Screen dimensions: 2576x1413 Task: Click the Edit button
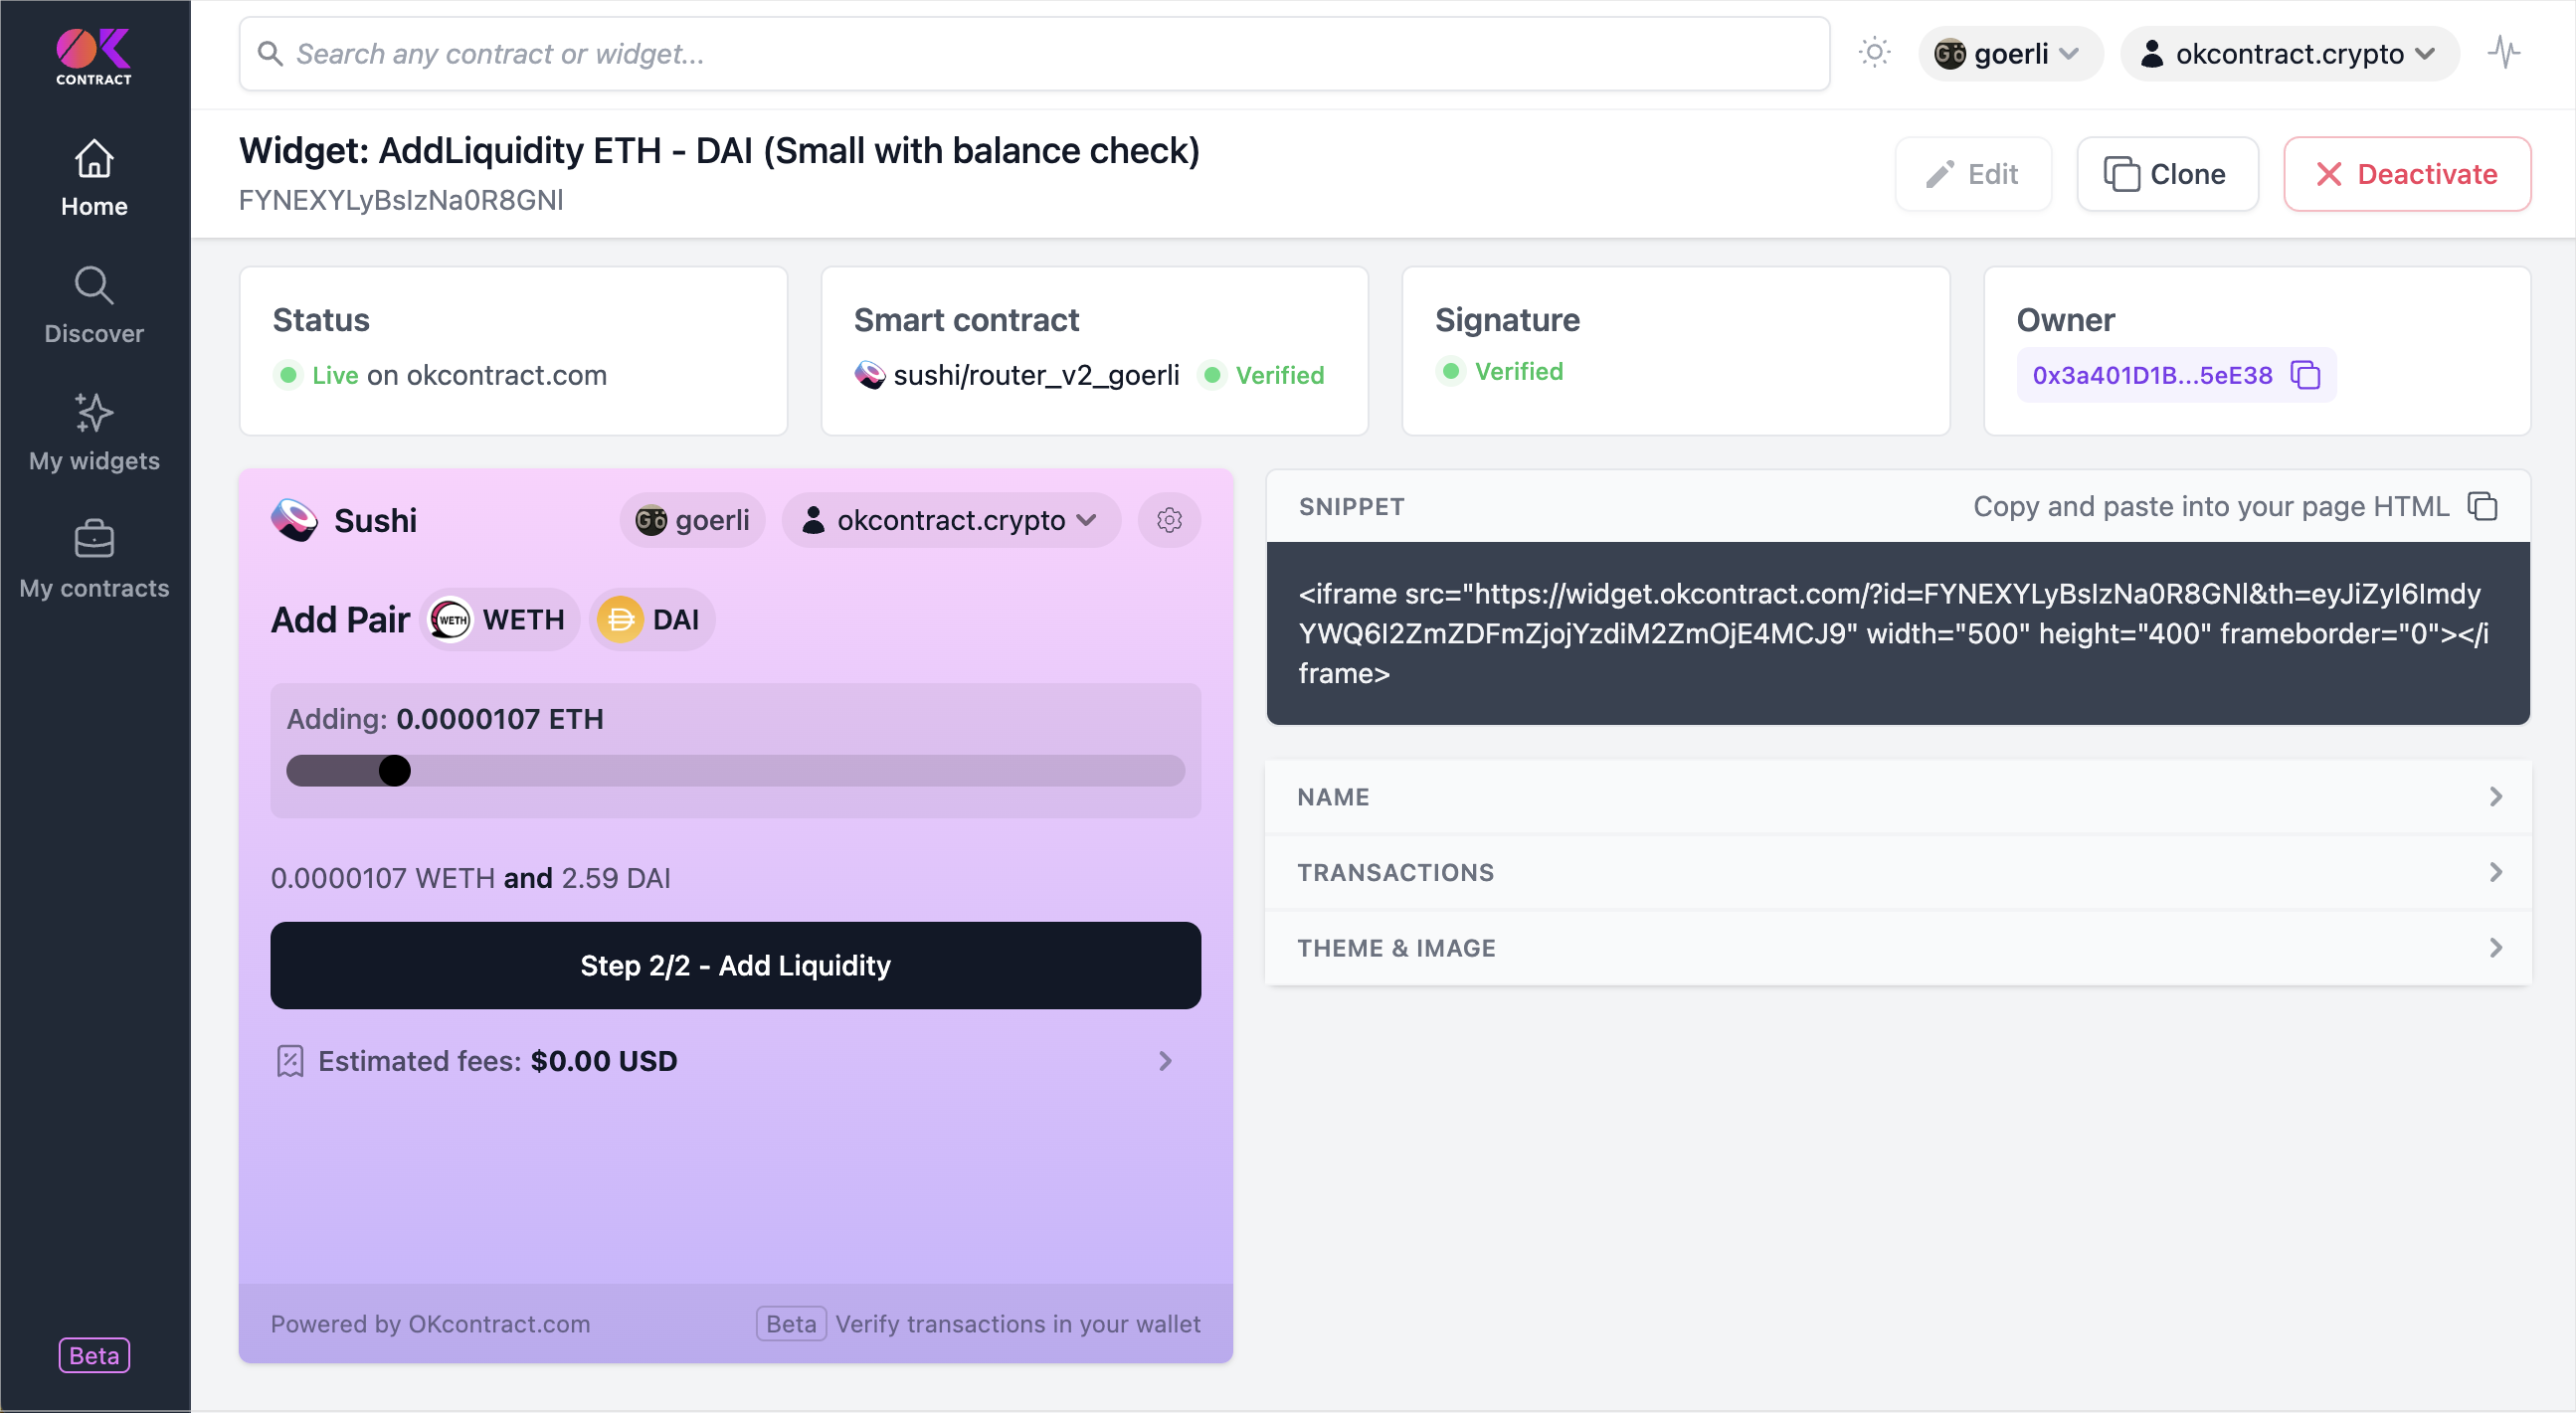pos(1973,174)
